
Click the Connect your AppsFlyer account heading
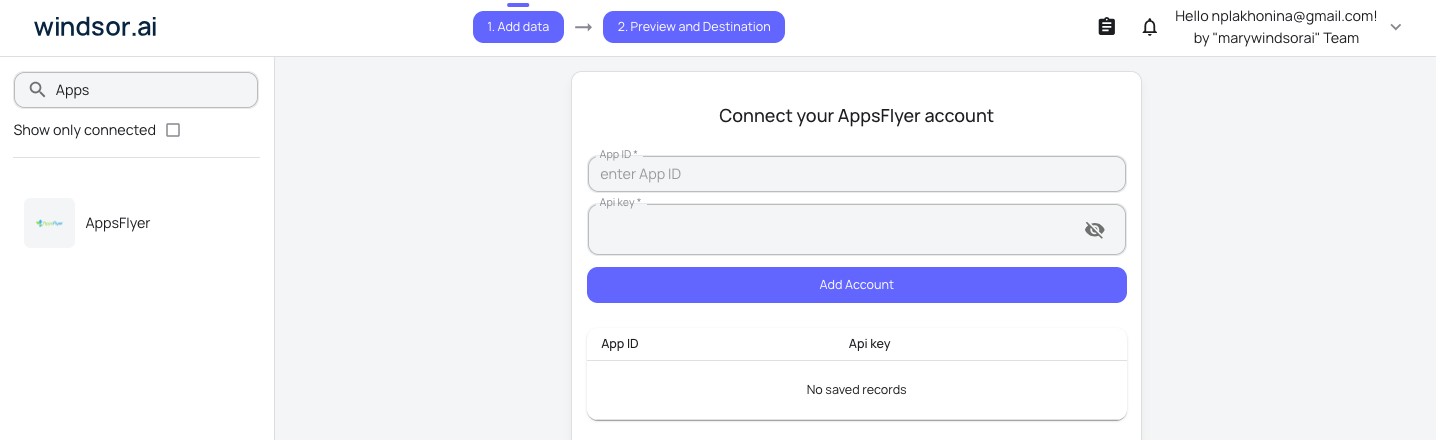pyautogui.click(x=856, y=116)
